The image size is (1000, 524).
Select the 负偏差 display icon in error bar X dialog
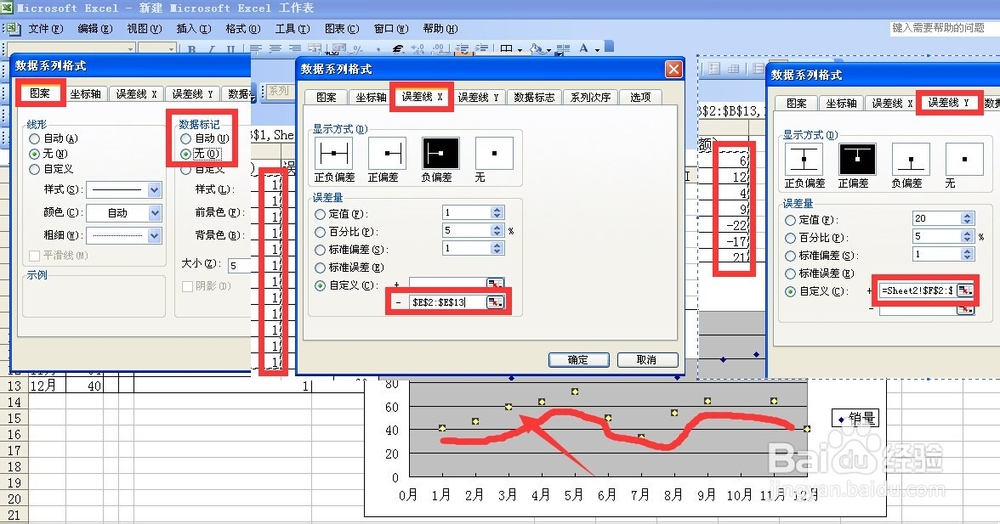coord(440,154)
